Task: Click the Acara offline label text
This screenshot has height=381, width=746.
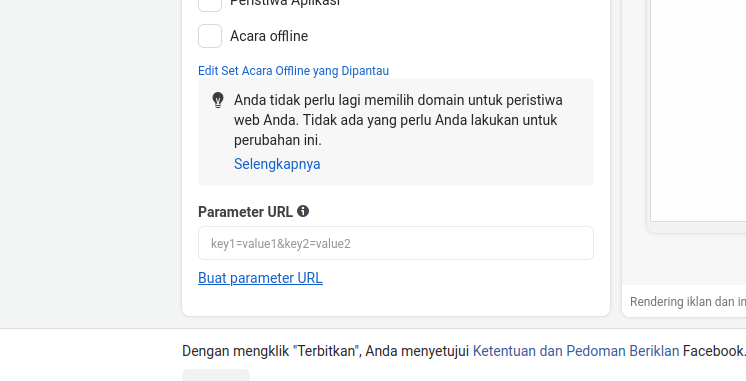Action: click(269, 36)
